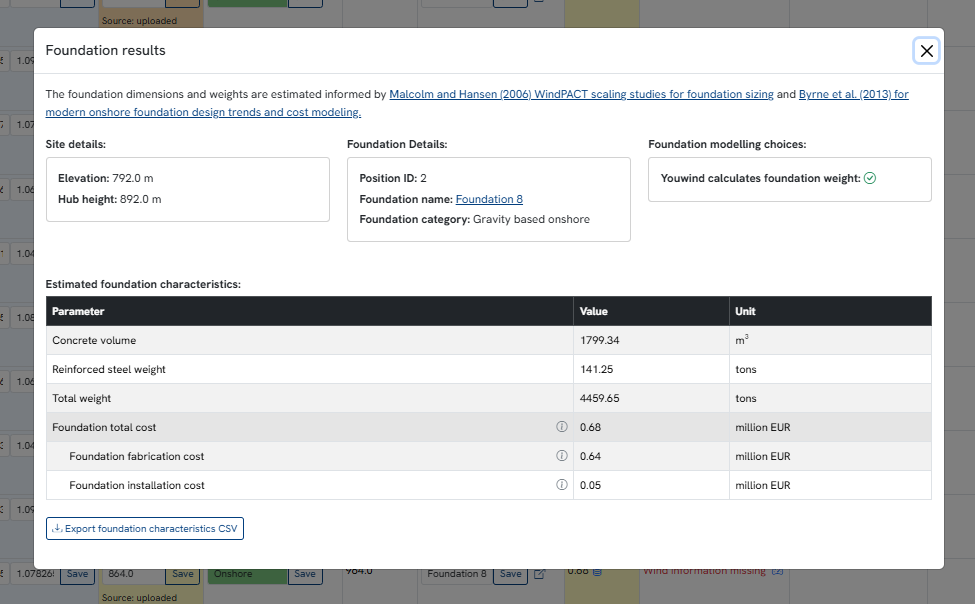The width and height of the screenshot is (975, 604).
Task: Click green checkmark beside Youwind calculates foundation weight
Action: point(870,178)
